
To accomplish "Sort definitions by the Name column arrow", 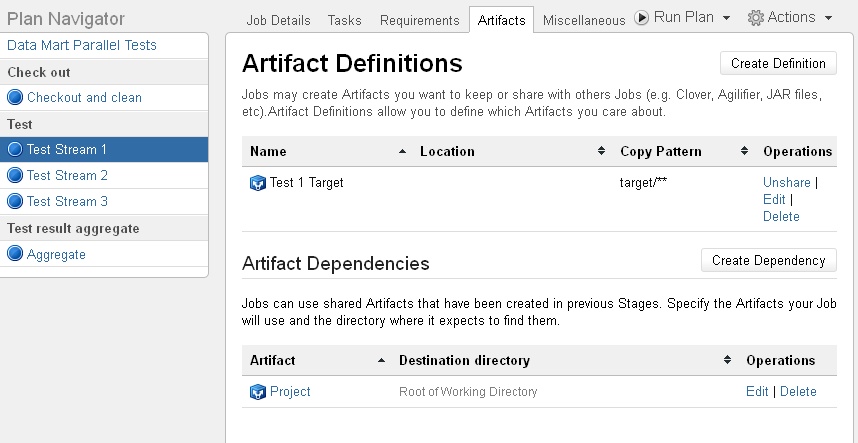I will [x=402, y=151].
